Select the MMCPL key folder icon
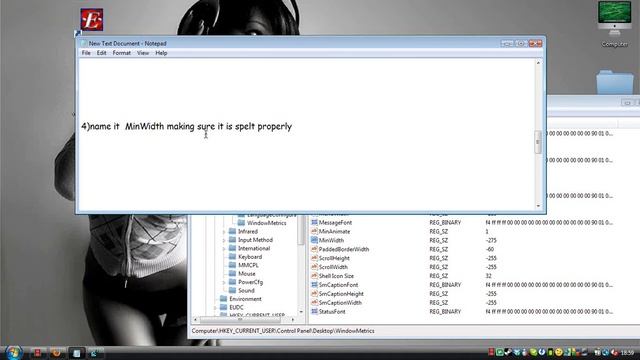The height and width of the screenshot is (360, 640). click(x=232, y=265)
